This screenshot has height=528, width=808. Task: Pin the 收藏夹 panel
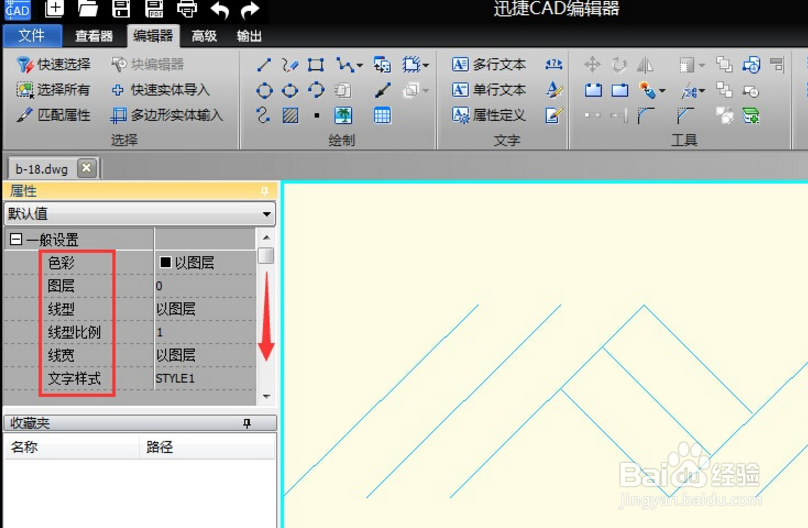[247, 423]
